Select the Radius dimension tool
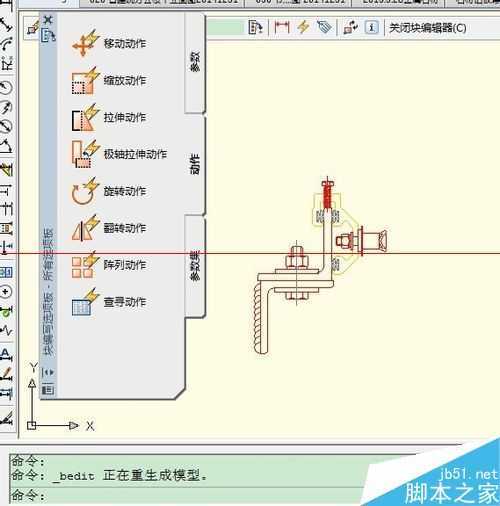 tap(6, 87)
